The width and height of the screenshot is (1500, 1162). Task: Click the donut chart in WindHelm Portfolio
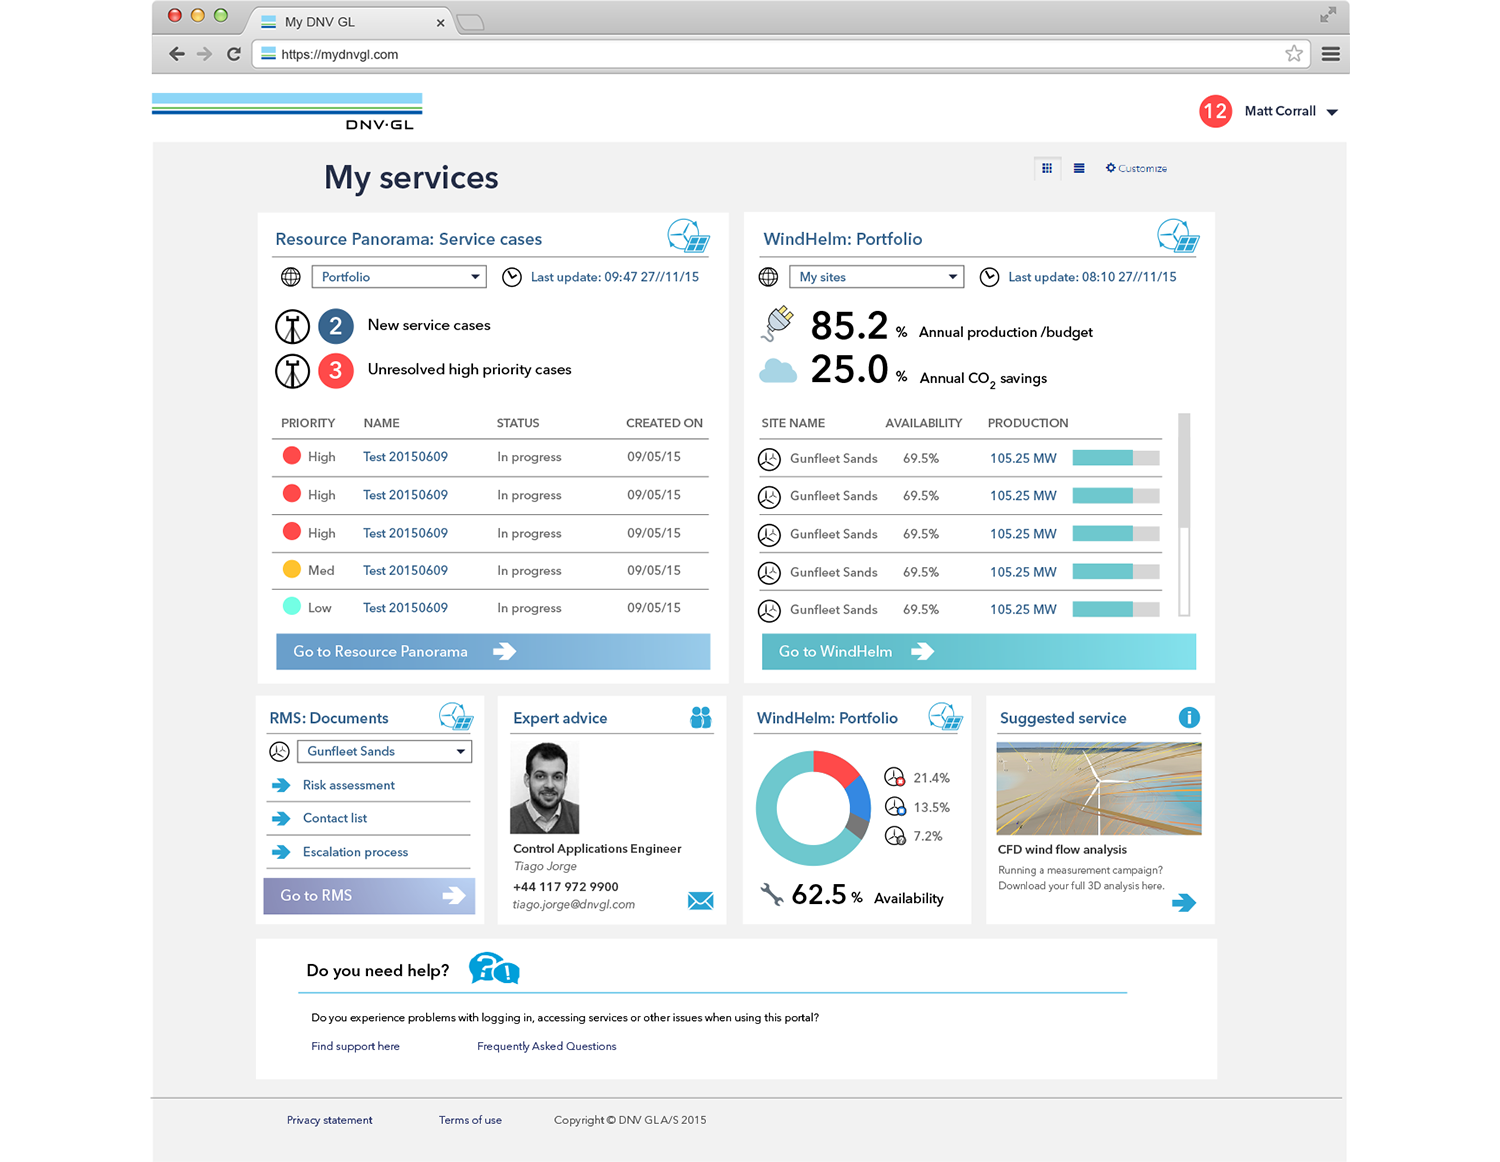(x=813, y=808)
